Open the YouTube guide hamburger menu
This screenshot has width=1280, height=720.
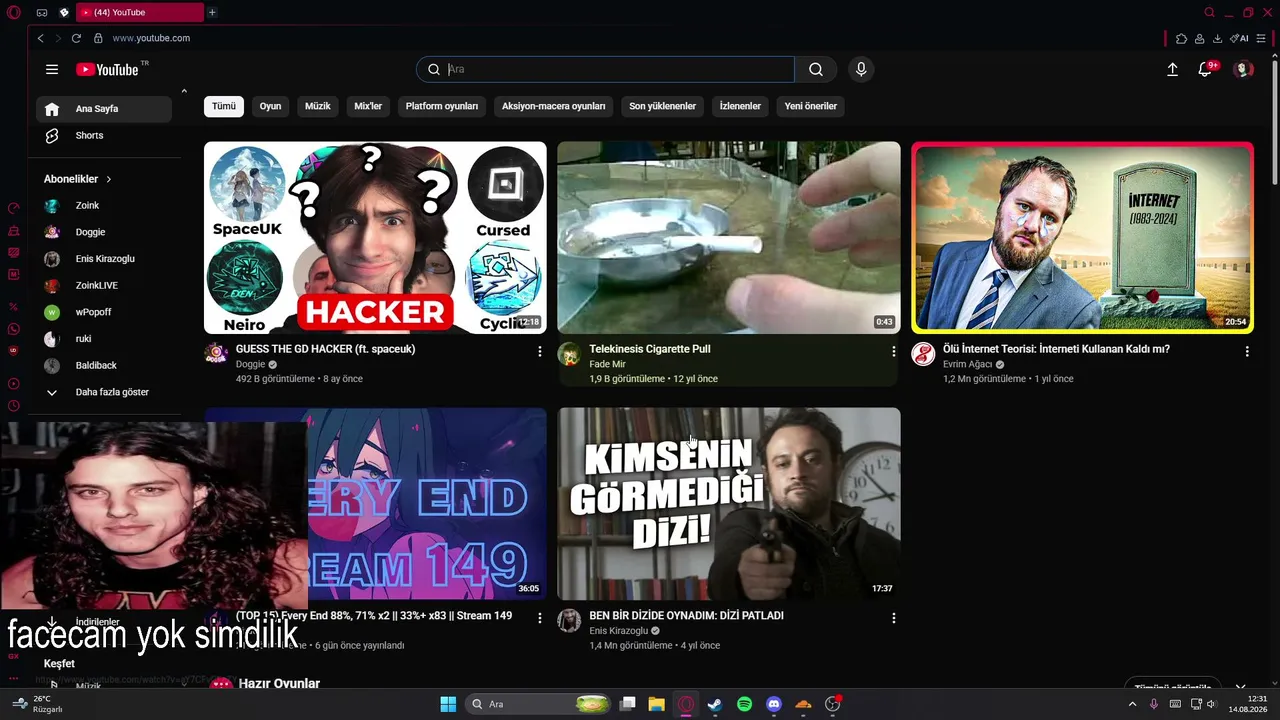click(52, 69)
